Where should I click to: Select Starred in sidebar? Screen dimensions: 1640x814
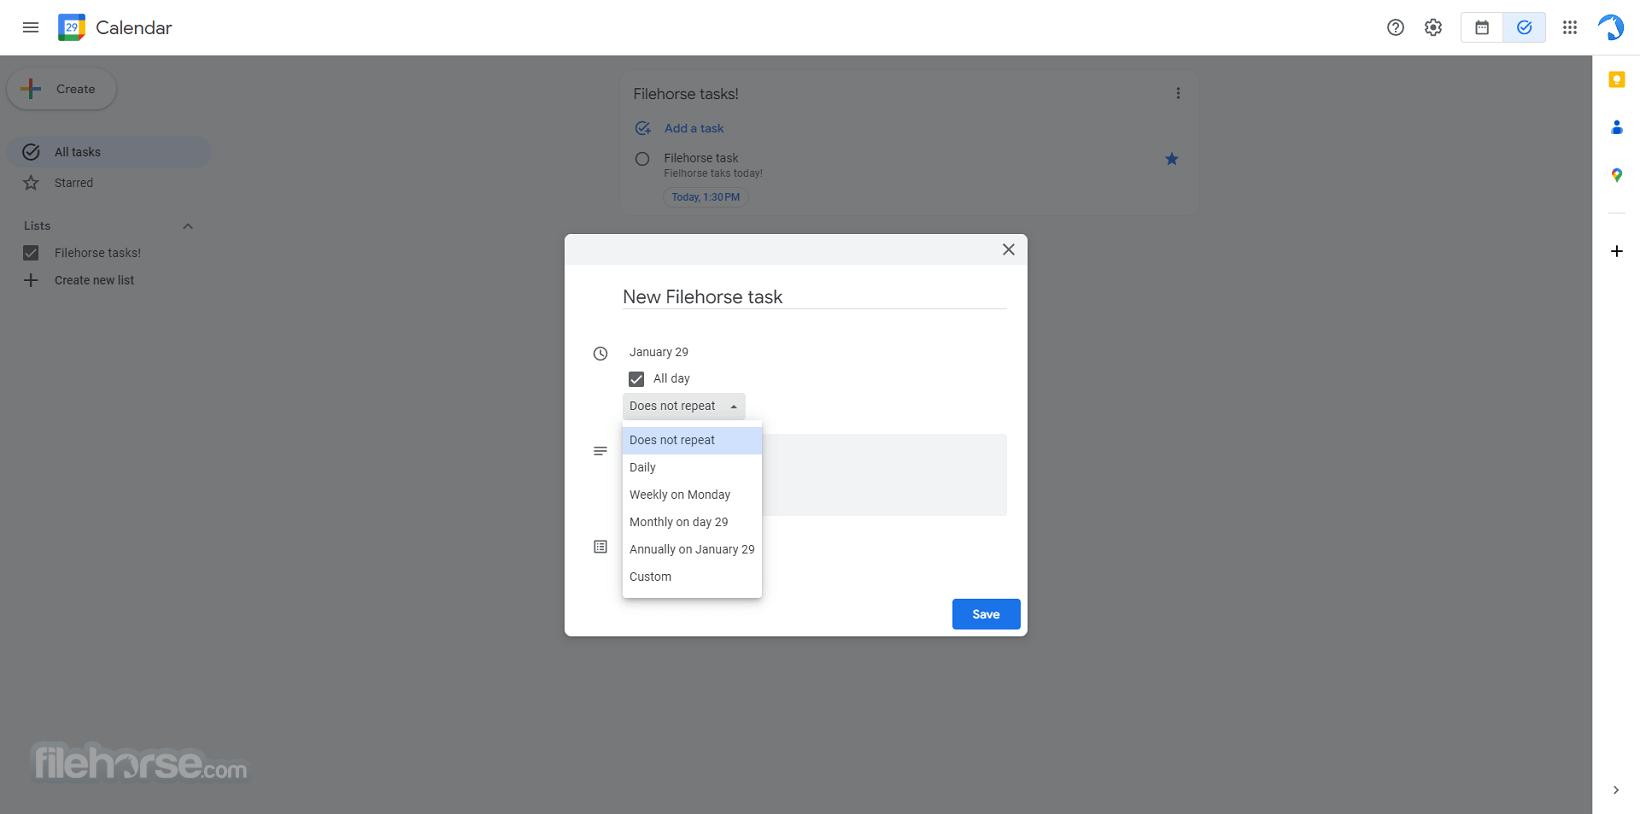[x=109, y=183]
